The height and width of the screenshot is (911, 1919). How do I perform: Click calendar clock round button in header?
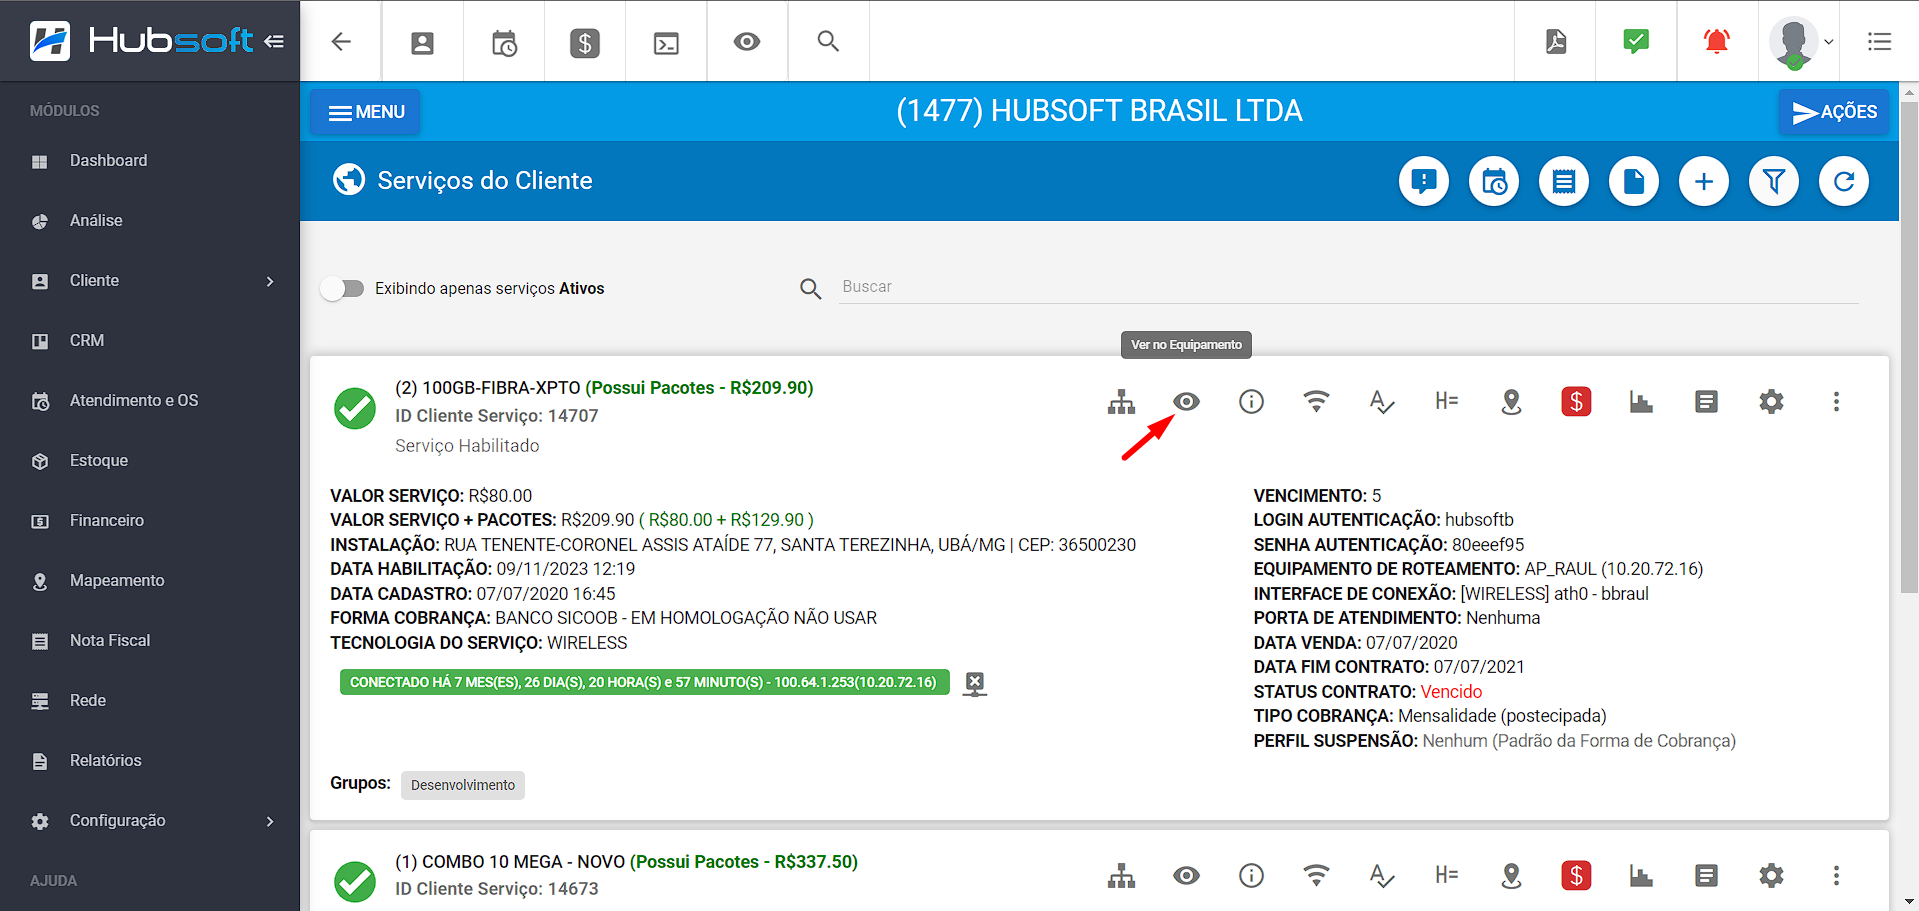click(x=1494, y=181)
